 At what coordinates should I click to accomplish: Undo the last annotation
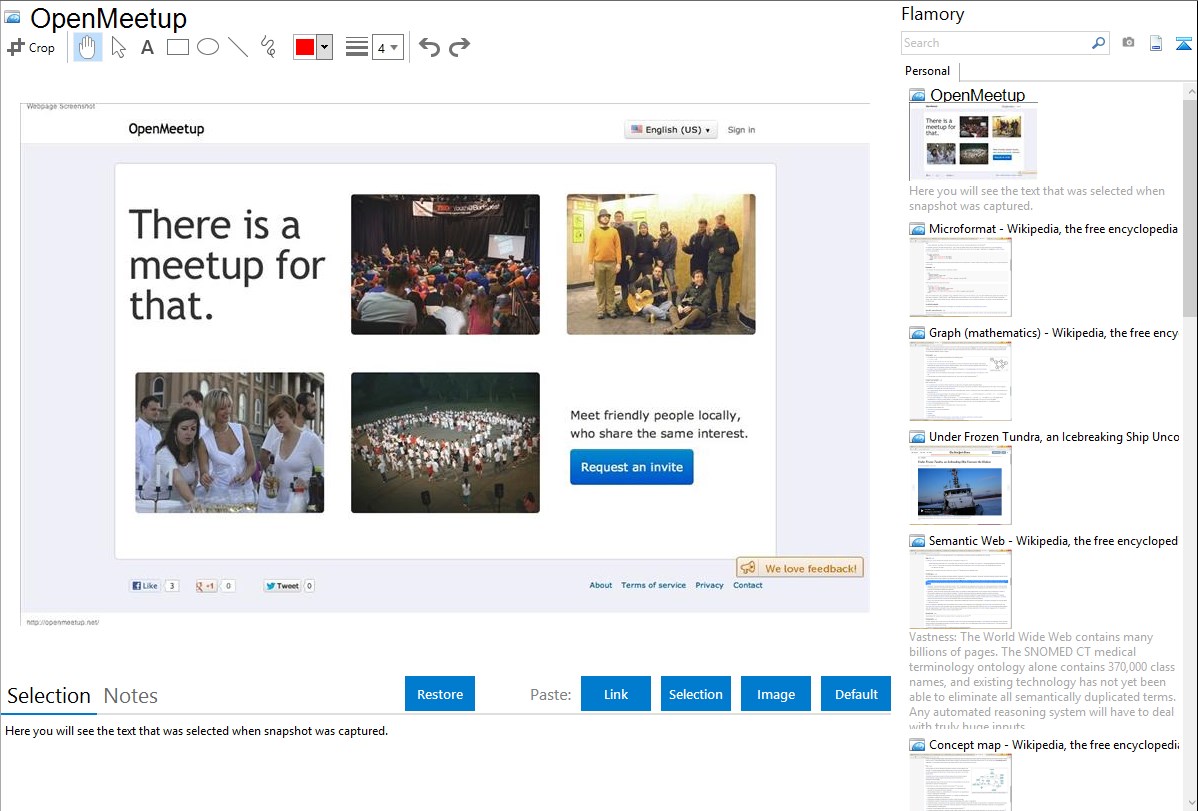tap(429, 47)
